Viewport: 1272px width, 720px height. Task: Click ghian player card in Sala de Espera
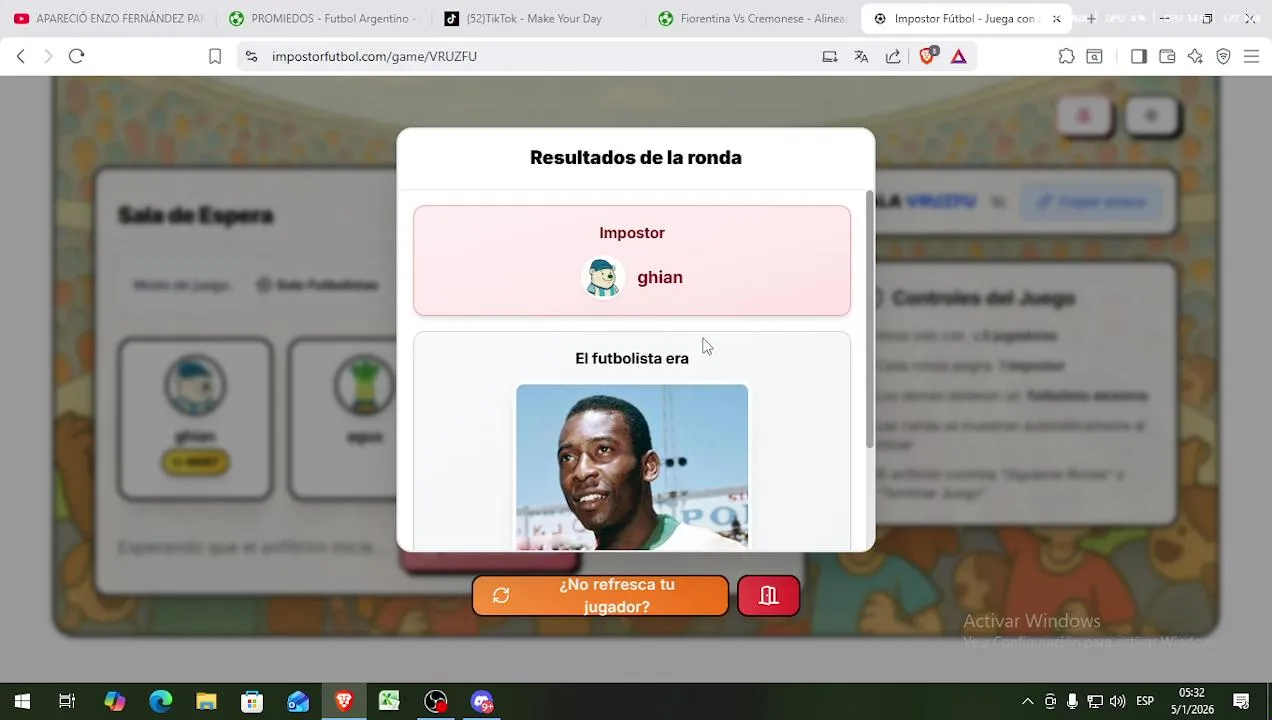(195, 418)
